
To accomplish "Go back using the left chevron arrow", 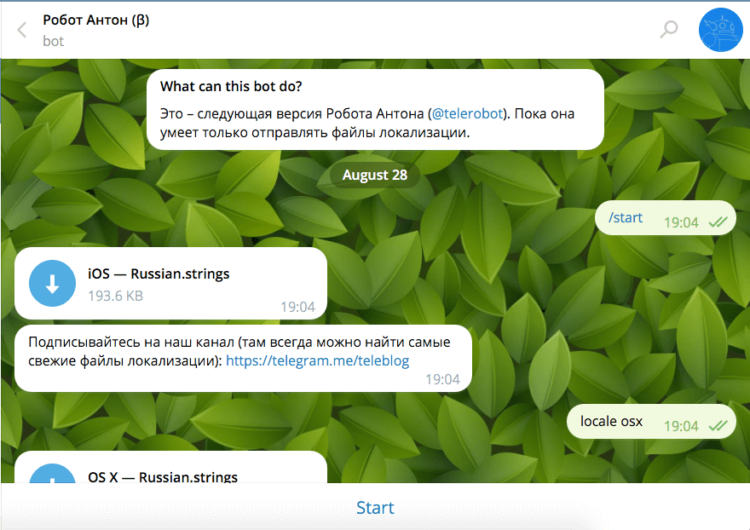I will (22, 30).
